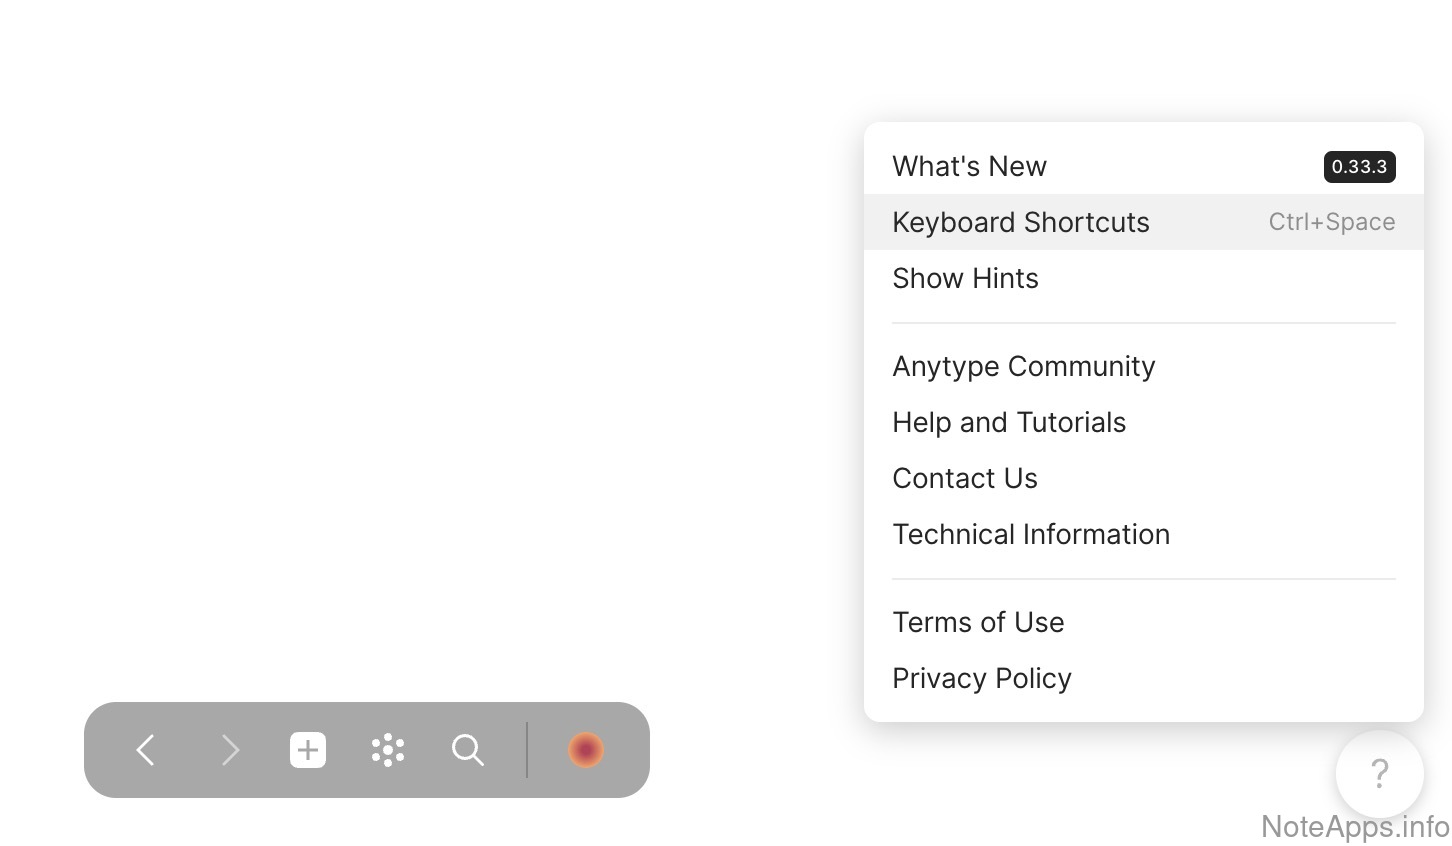Open Anytype Community link
This screenshot has height=846, width=1452.
pos(1023,366)
